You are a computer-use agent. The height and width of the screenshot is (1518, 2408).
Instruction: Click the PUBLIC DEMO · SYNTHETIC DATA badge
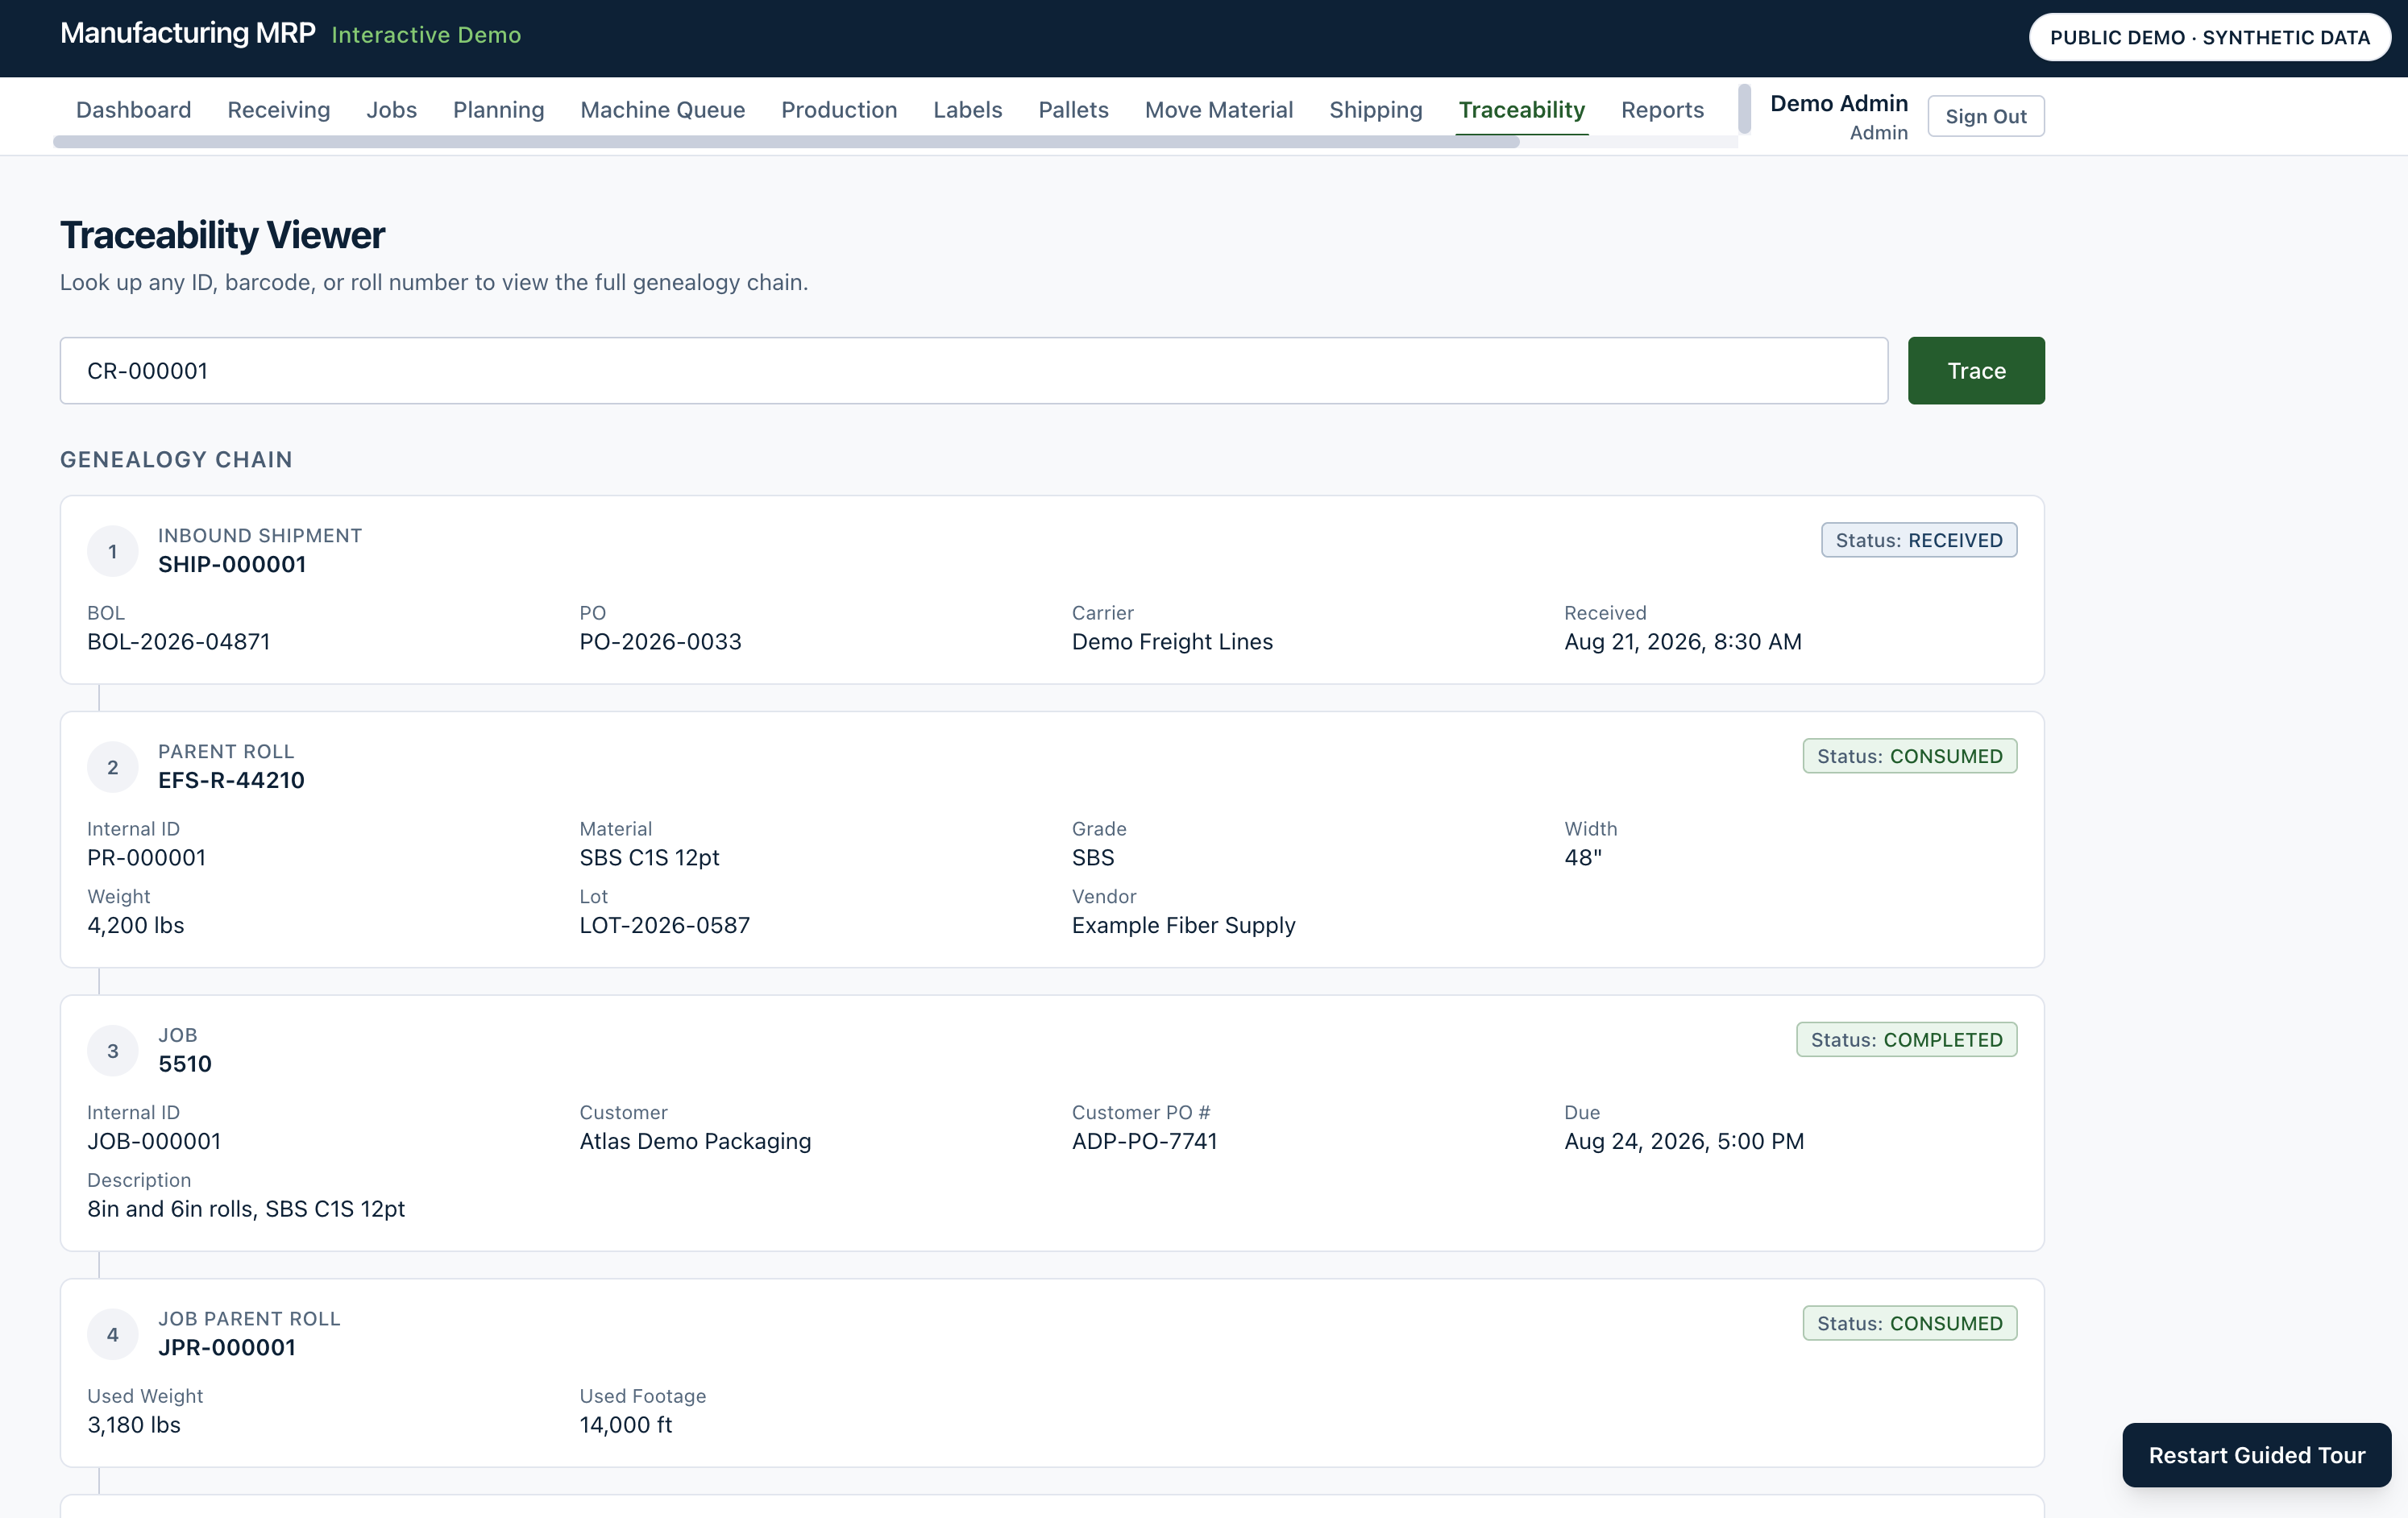point(2209,37)
